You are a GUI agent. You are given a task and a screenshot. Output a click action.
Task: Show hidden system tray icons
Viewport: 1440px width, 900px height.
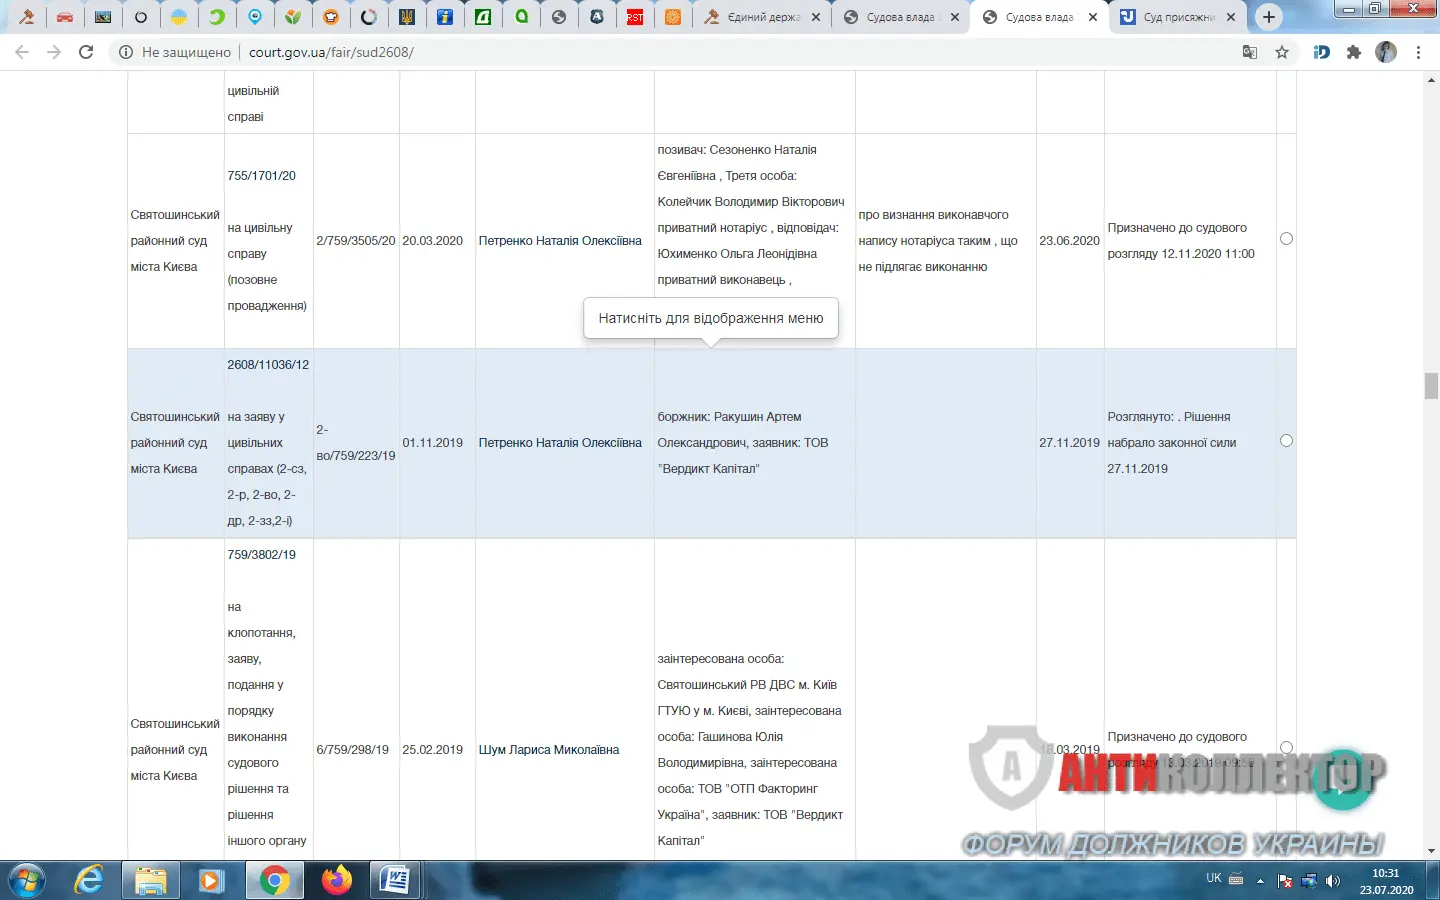click(1260, 881)
